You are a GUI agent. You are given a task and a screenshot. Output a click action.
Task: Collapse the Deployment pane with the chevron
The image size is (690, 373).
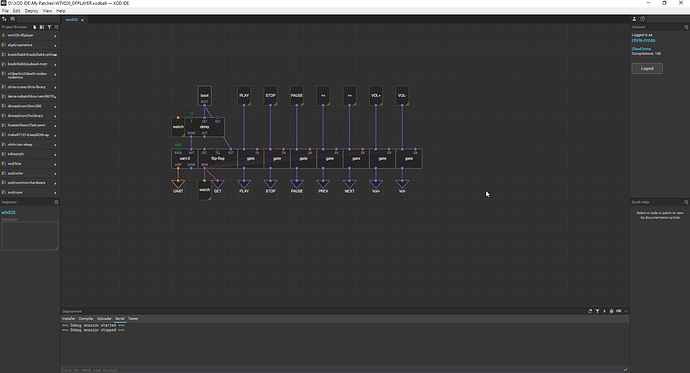626,311
